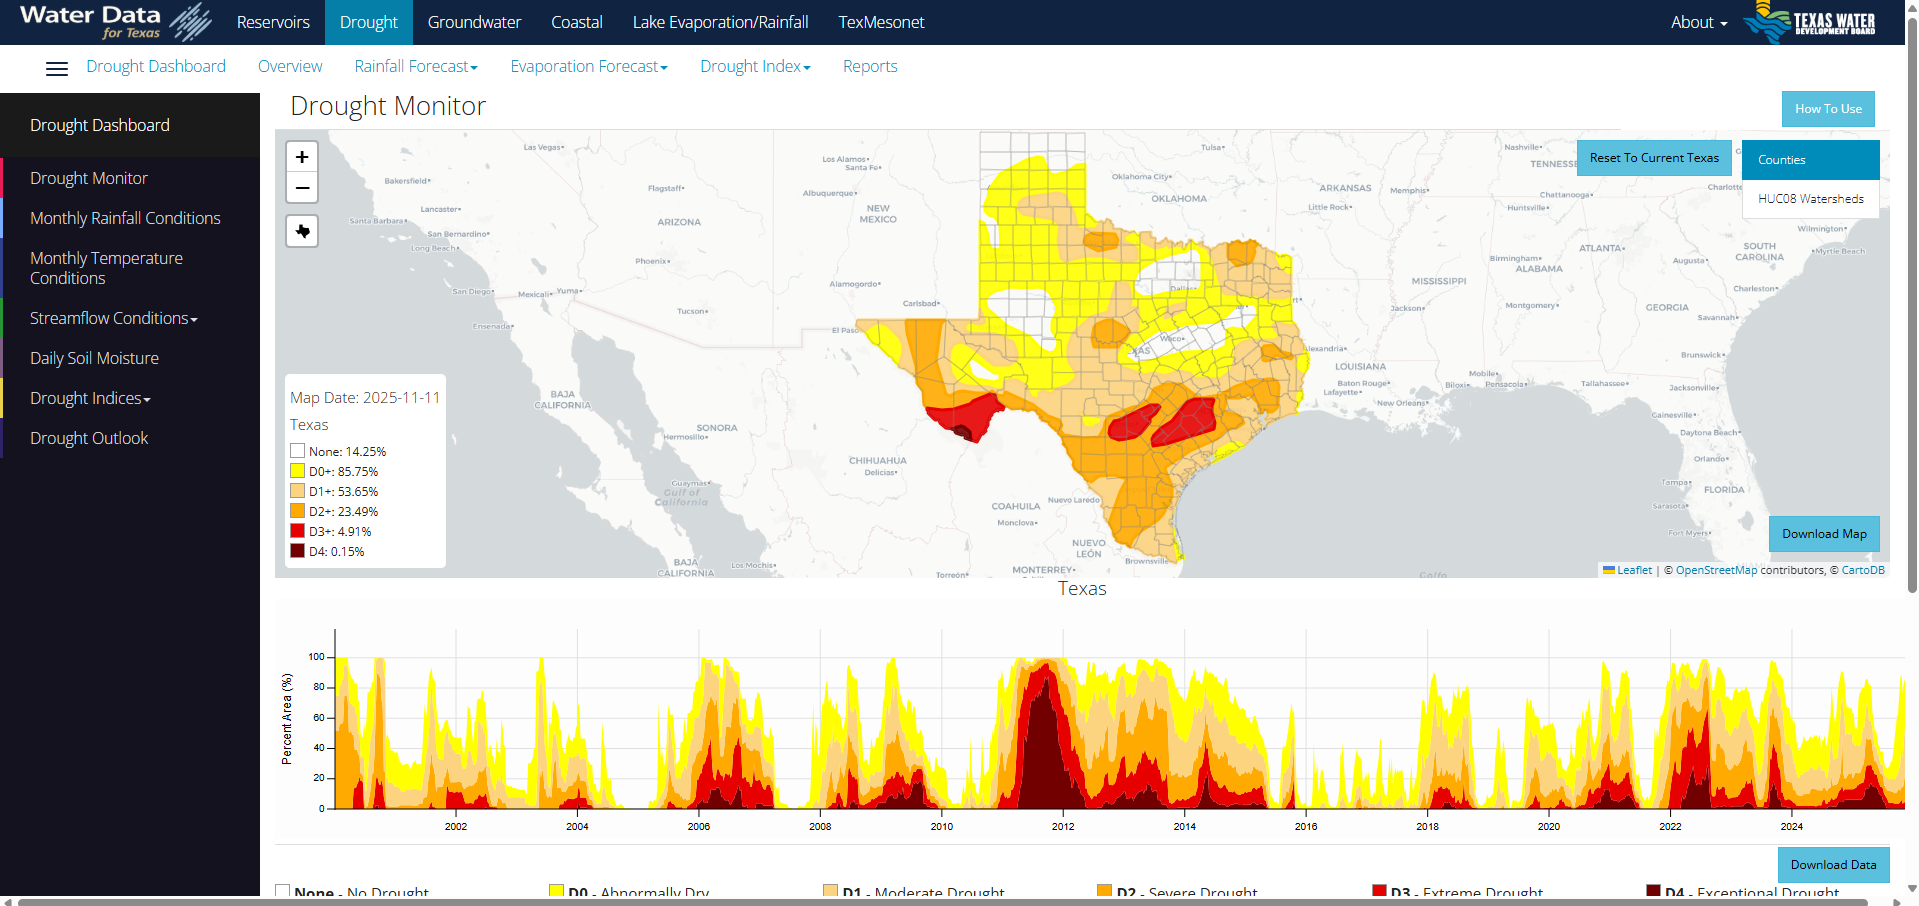Click the Download Map button
Image resolution: width=1919 pixels, height=906 pixels.
(x=1823, y=534)
